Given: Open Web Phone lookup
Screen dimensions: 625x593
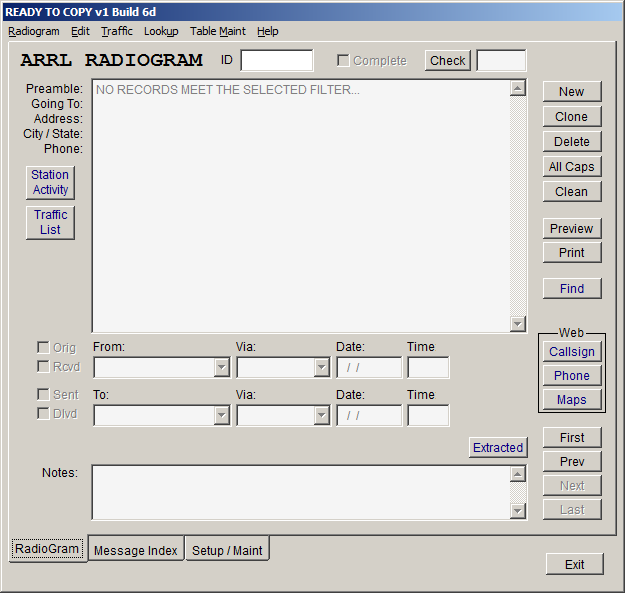Looking at the screenshot, I should pos(572,375).
